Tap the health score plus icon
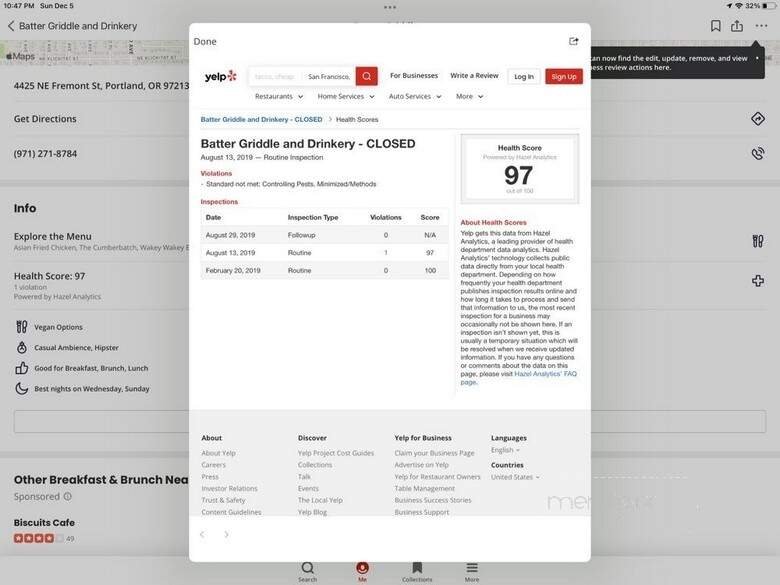The width and height of the screenshot is (780, 585). coord(758,281)
